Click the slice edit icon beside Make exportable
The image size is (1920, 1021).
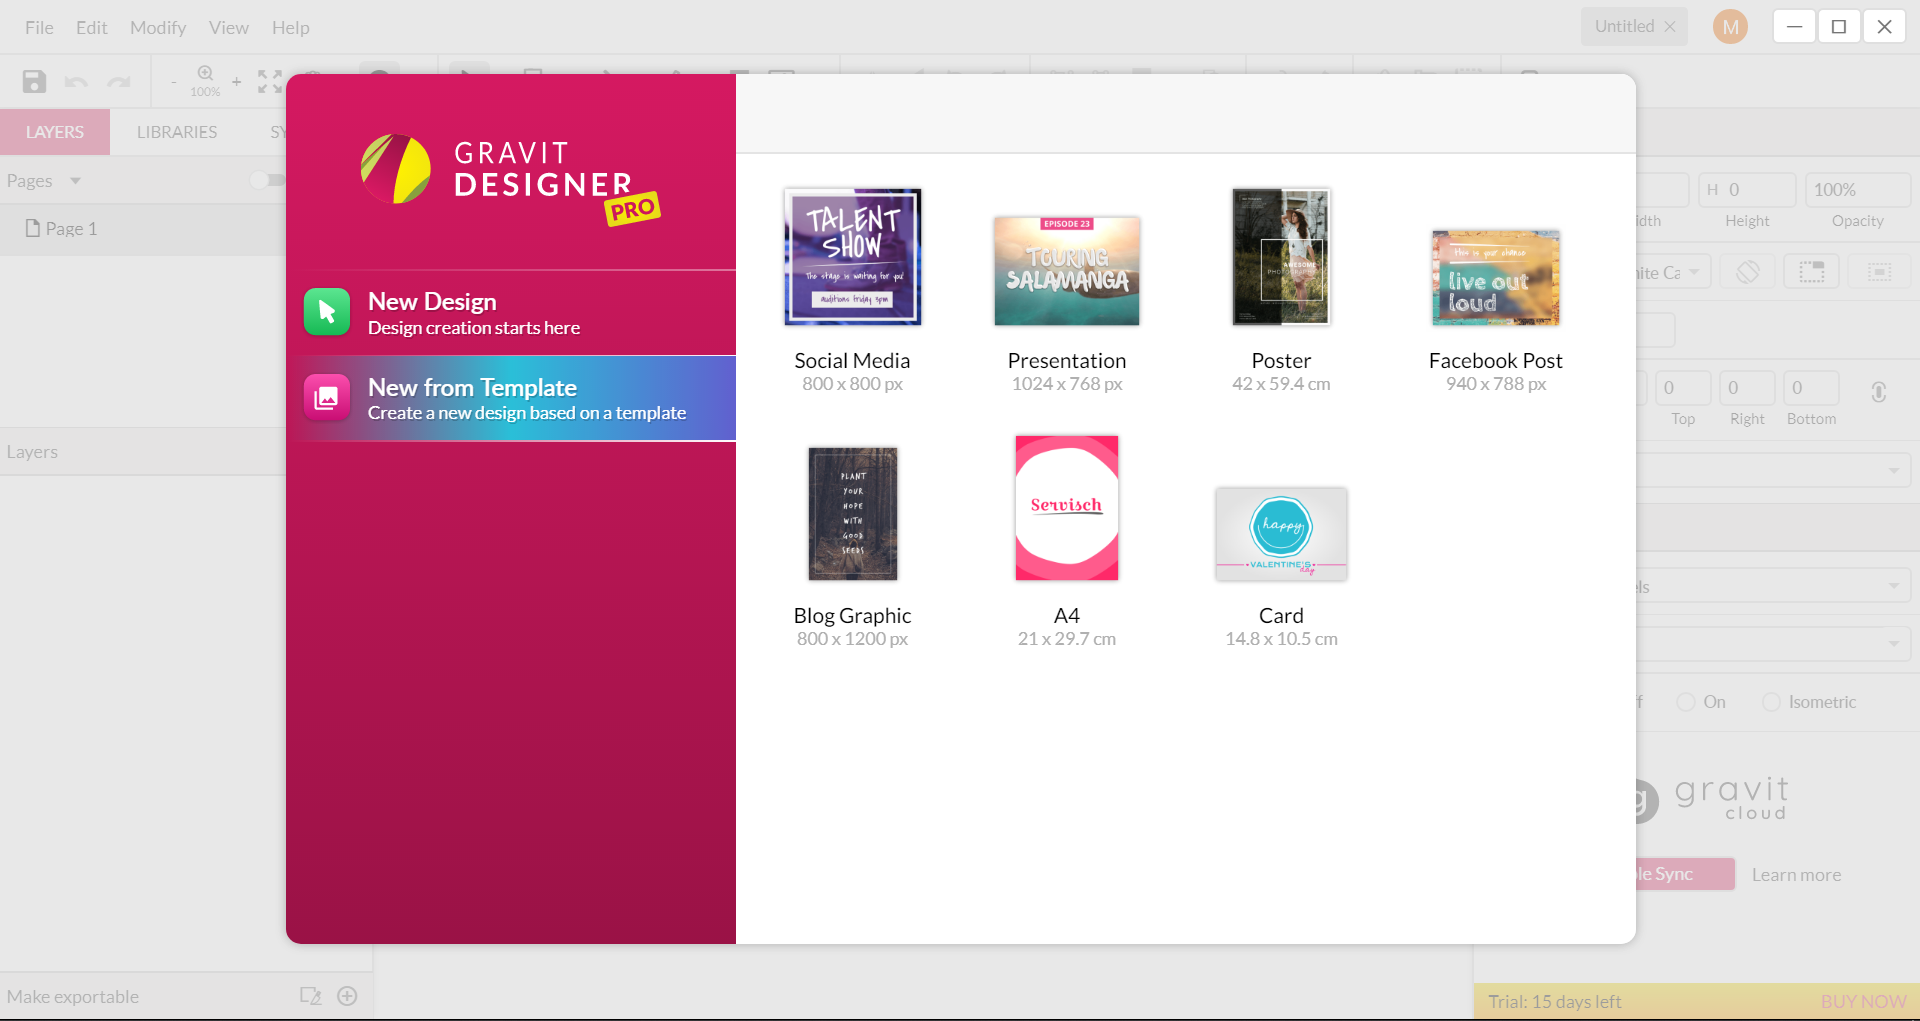click(310, 996)
